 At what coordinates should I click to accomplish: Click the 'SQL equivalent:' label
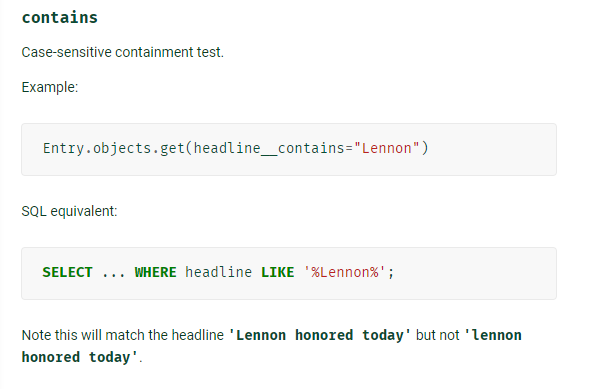[69, 211]
